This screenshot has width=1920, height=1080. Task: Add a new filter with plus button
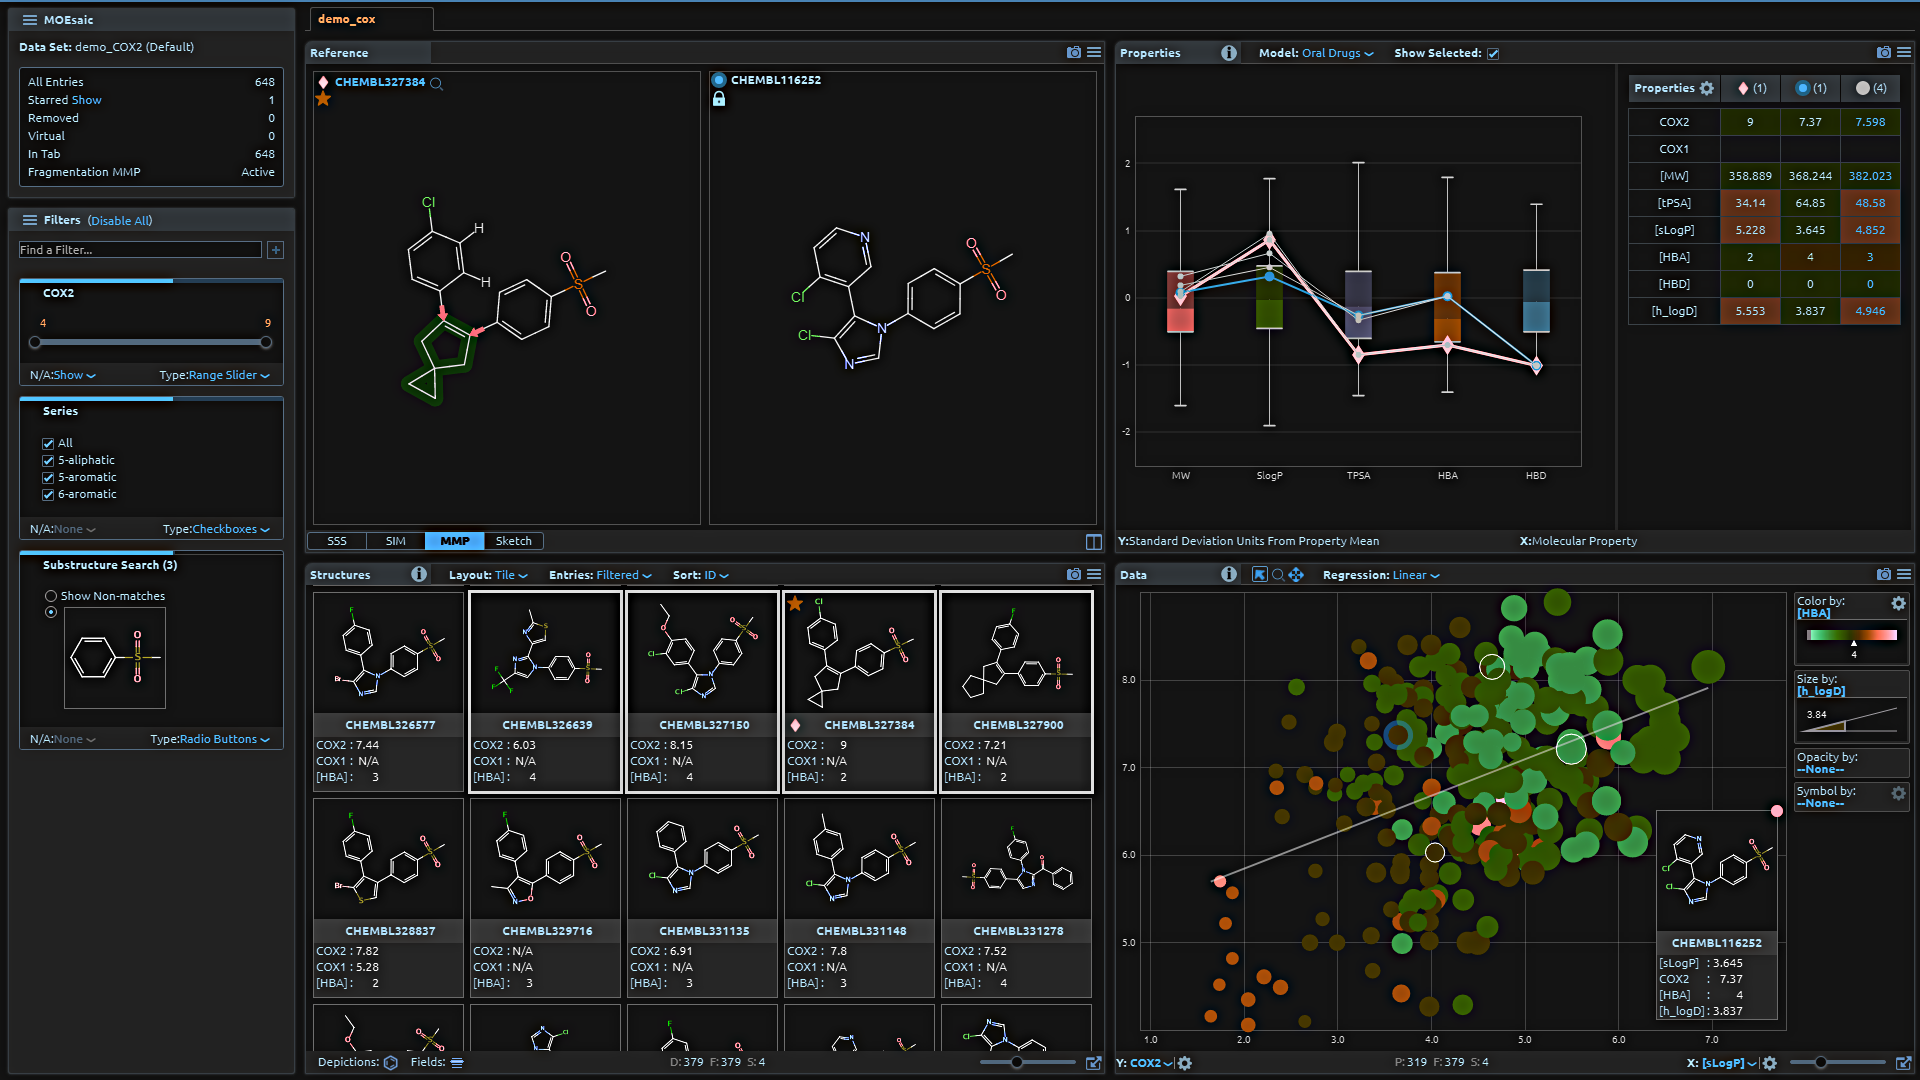click(x=276, y=250)
